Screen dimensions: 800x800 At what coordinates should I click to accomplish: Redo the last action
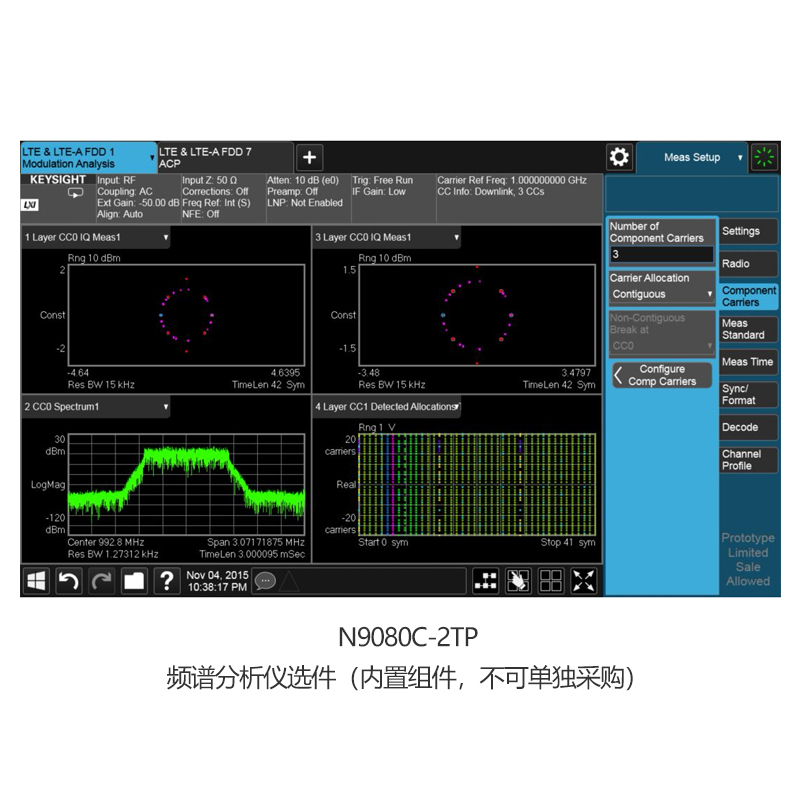point(101,581)
